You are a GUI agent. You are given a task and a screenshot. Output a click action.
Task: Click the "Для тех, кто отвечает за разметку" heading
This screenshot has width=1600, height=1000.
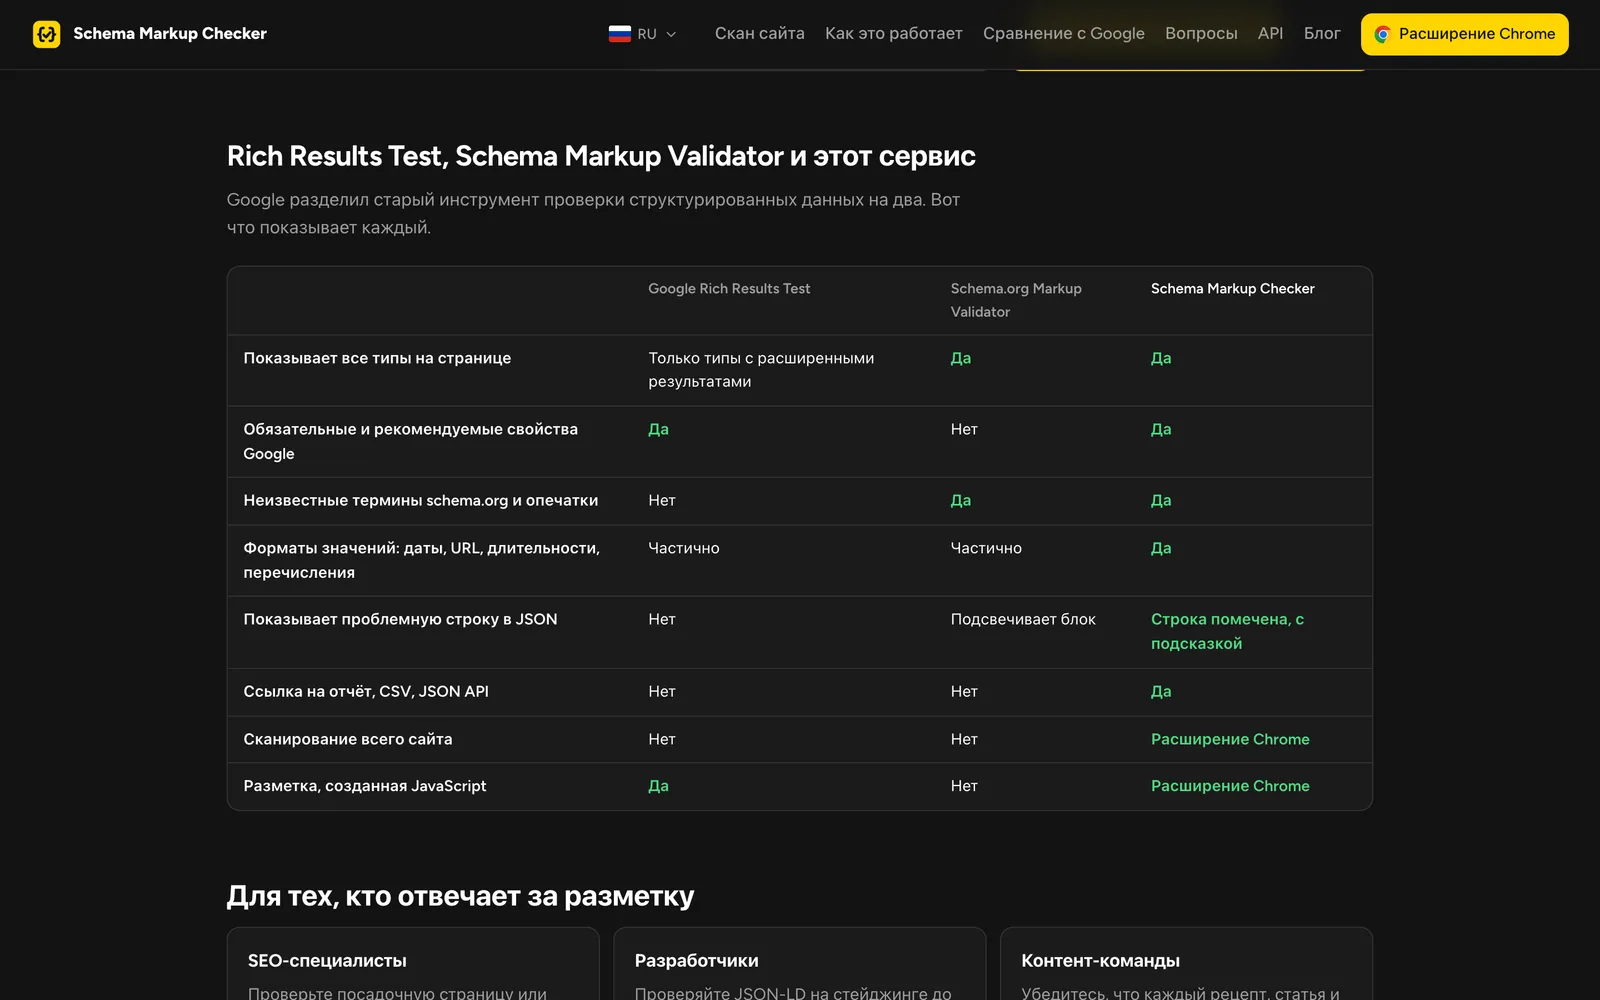click(460, 896)
